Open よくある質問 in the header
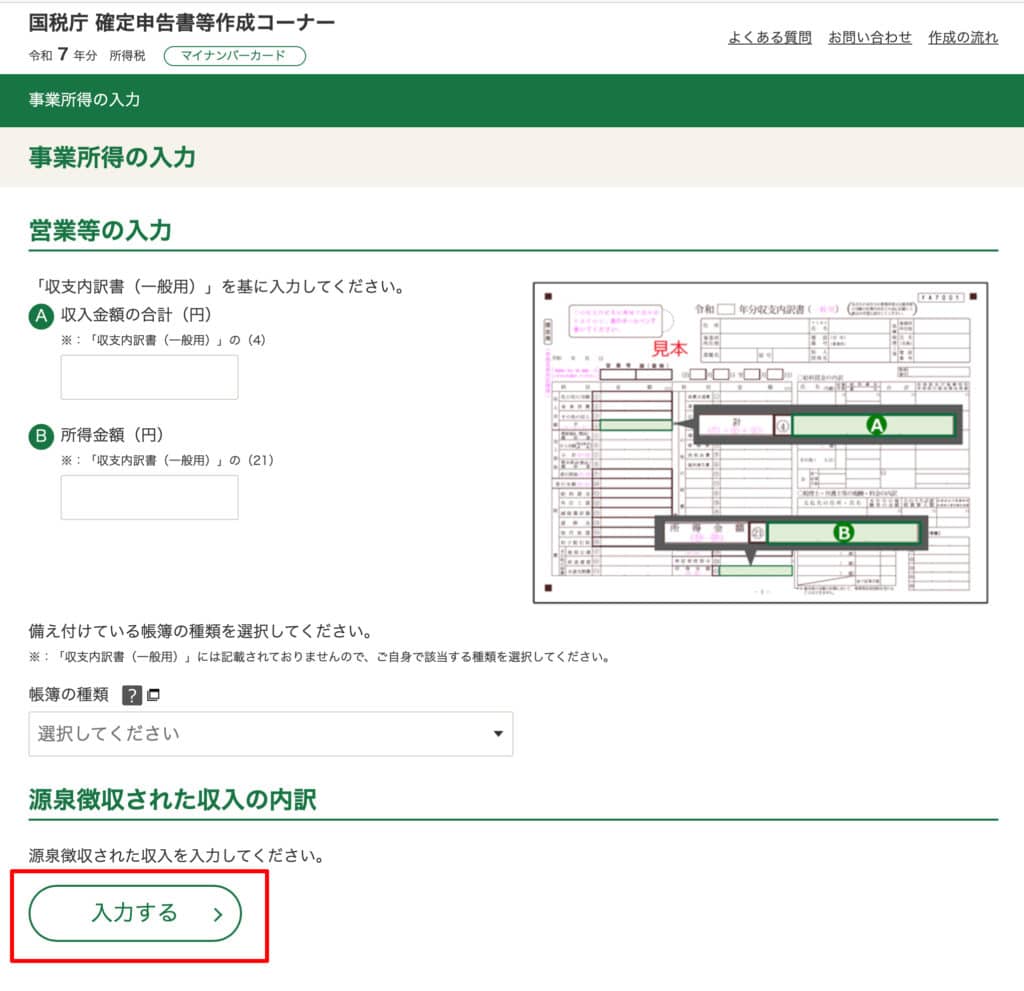 (x=769, y=38)
